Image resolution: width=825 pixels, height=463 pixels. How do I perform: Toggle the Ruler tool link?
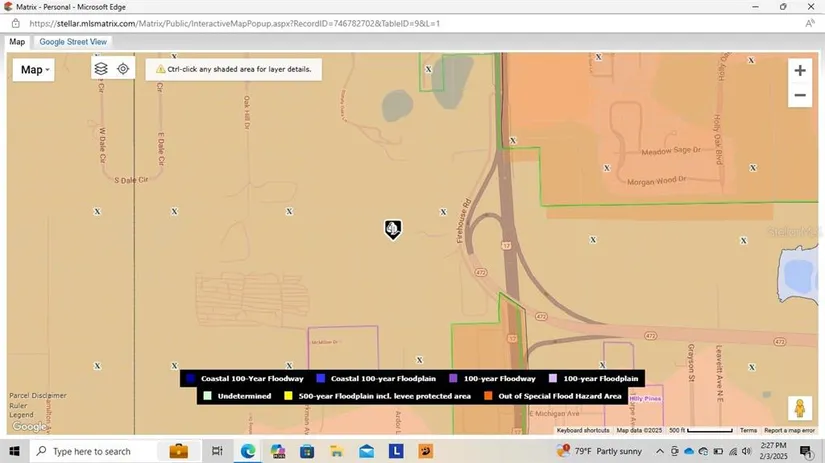18,406
